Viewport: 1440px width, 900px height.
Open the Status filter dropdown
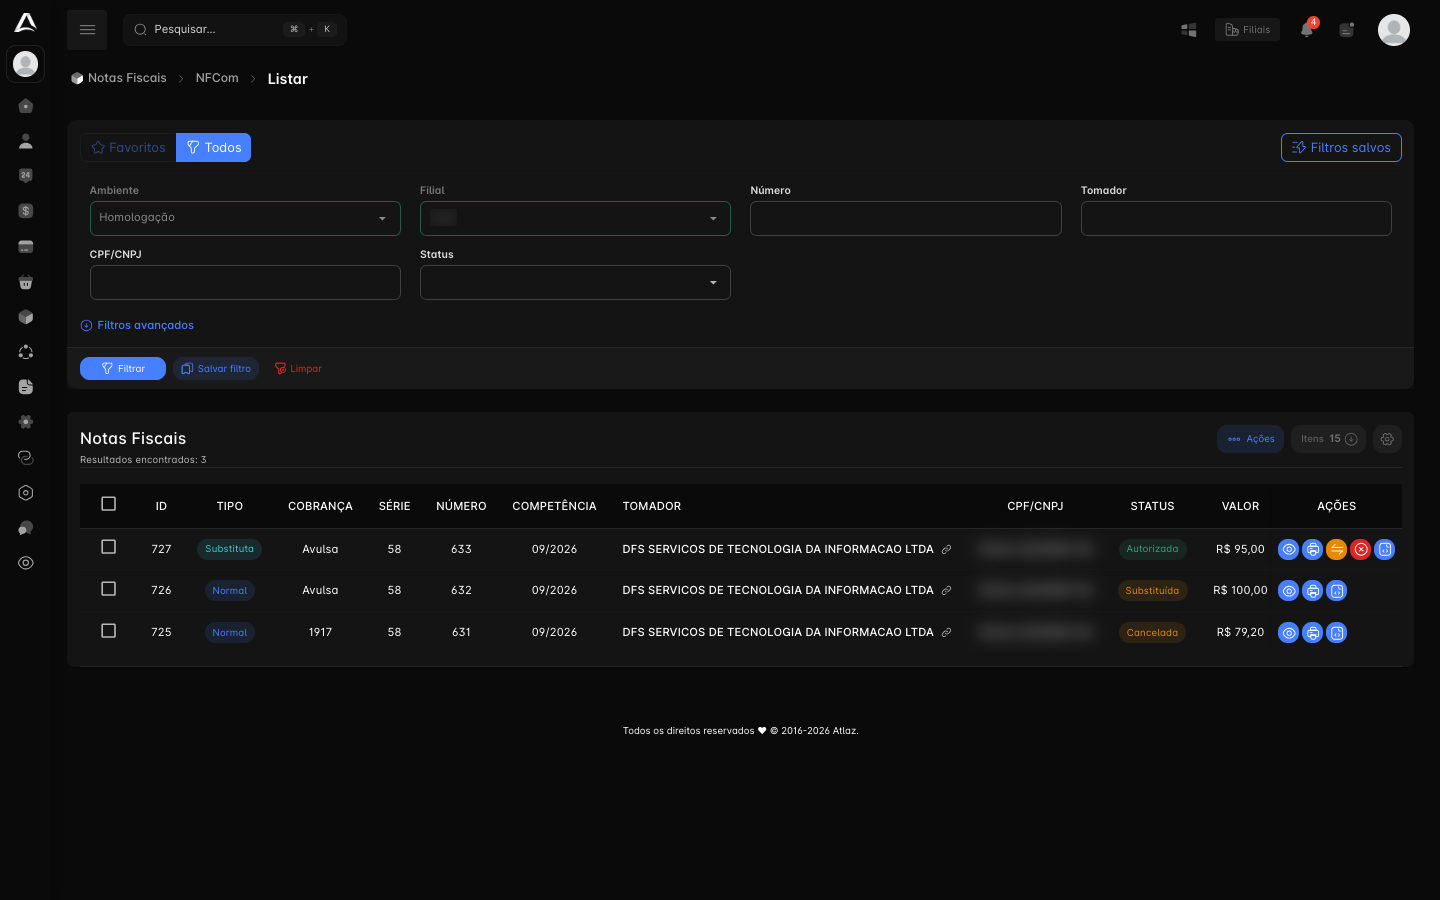pos(575,282)
